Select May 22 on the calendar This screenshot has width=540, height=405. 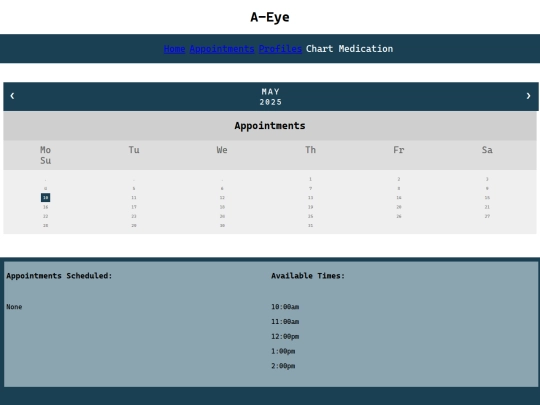pos(45,216)
